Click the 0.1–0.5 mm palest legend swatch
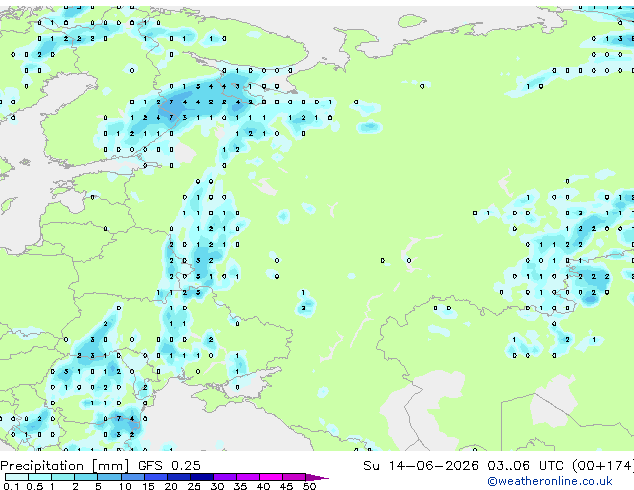Image resolution: width=634 pixels, height=490 pixels. (17, 477)
